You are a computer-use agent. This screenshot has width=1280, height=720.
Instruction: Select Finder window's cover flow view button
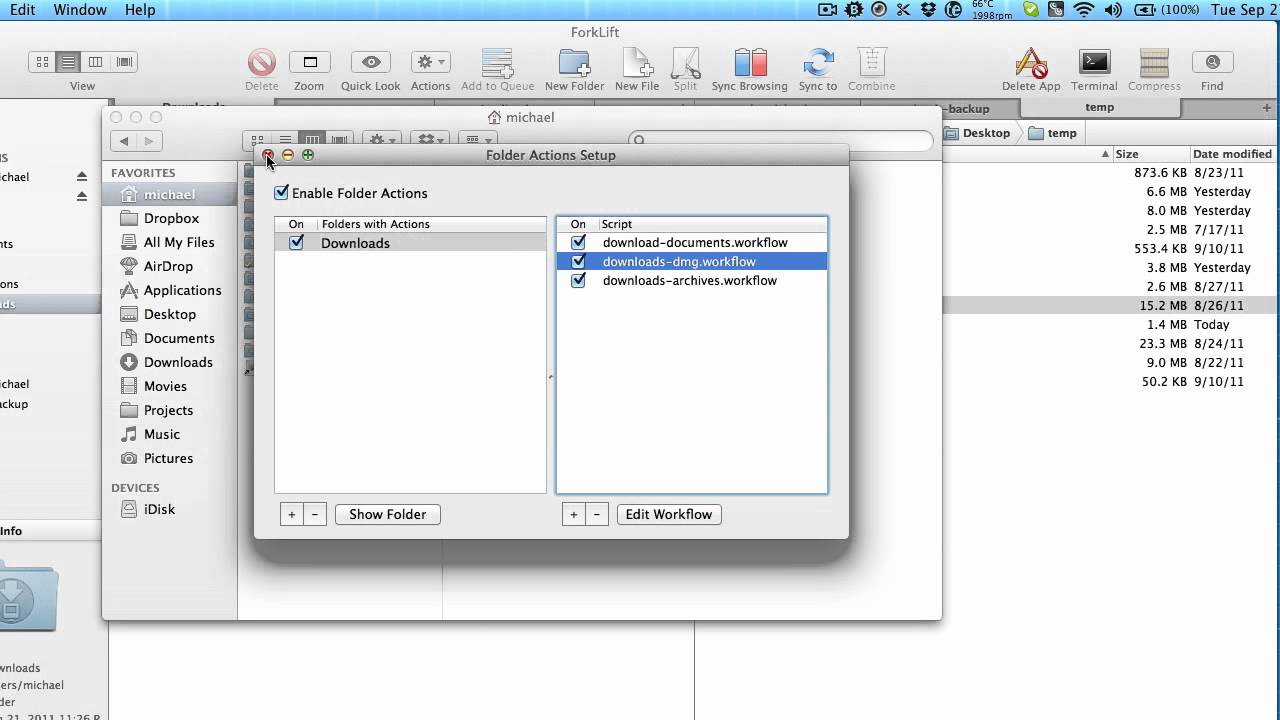click(x=339, y=141)
